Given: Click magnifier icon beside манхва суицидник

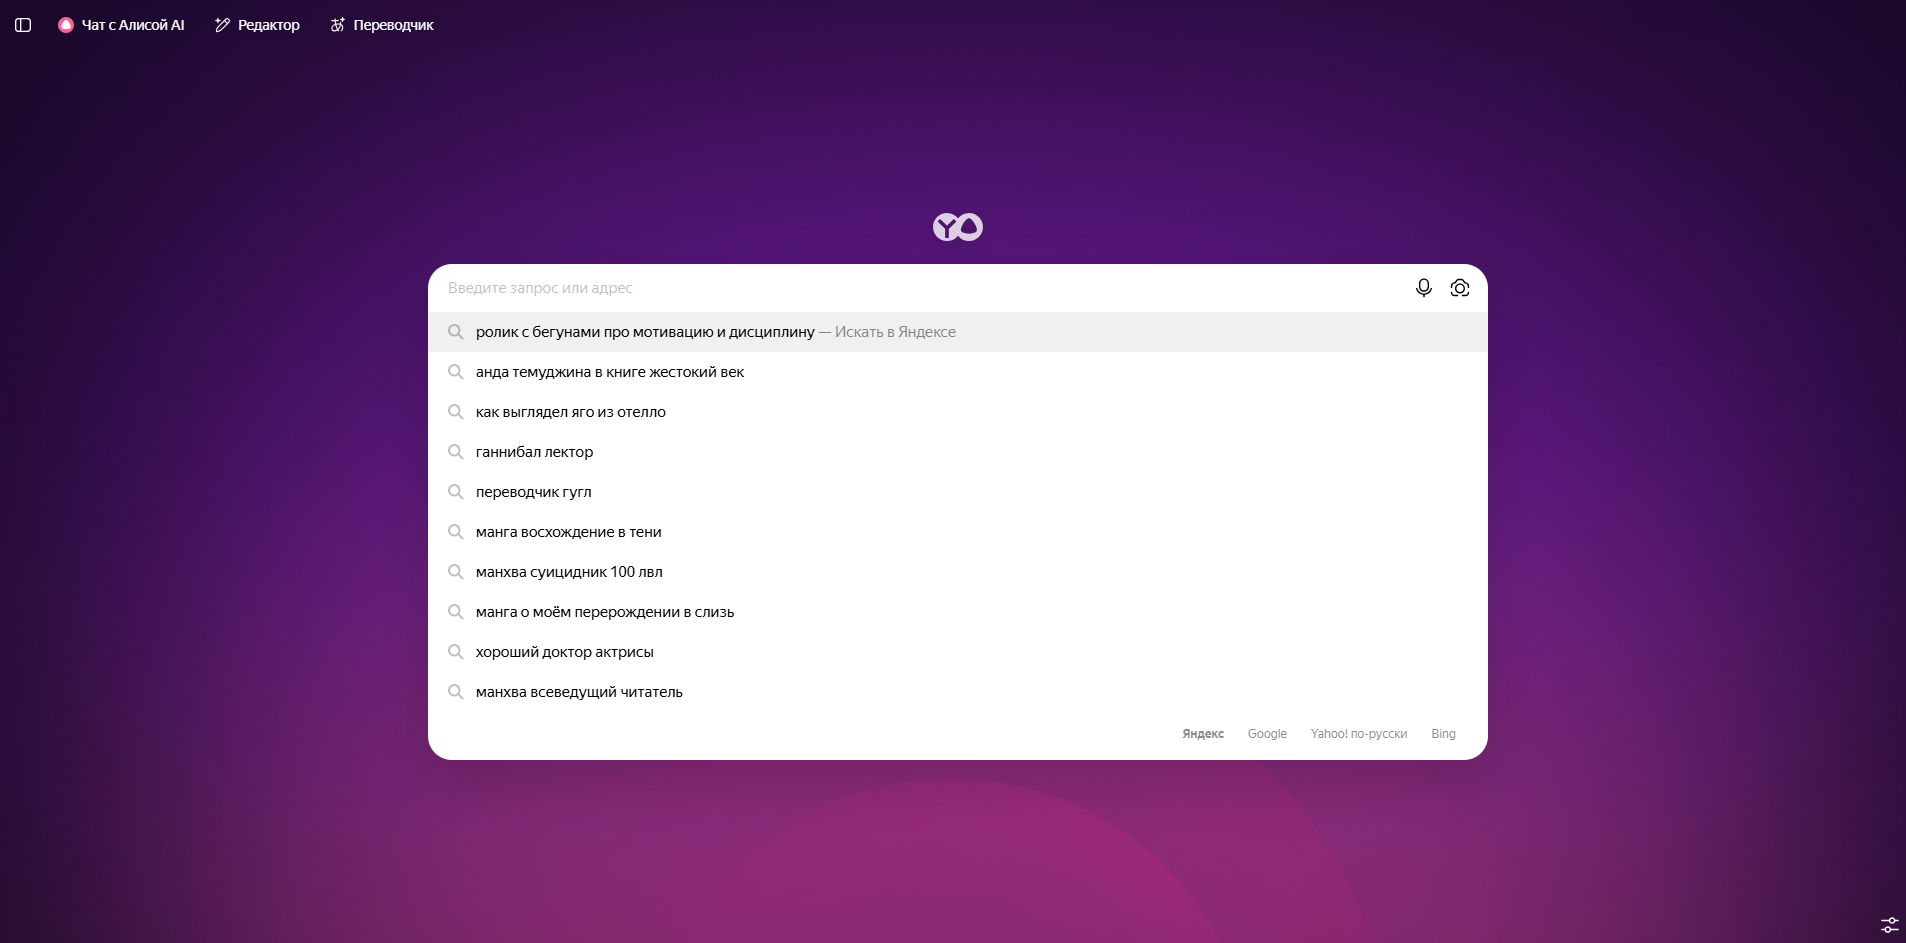Looking at the screenshot, I should (x=455, y=572).
